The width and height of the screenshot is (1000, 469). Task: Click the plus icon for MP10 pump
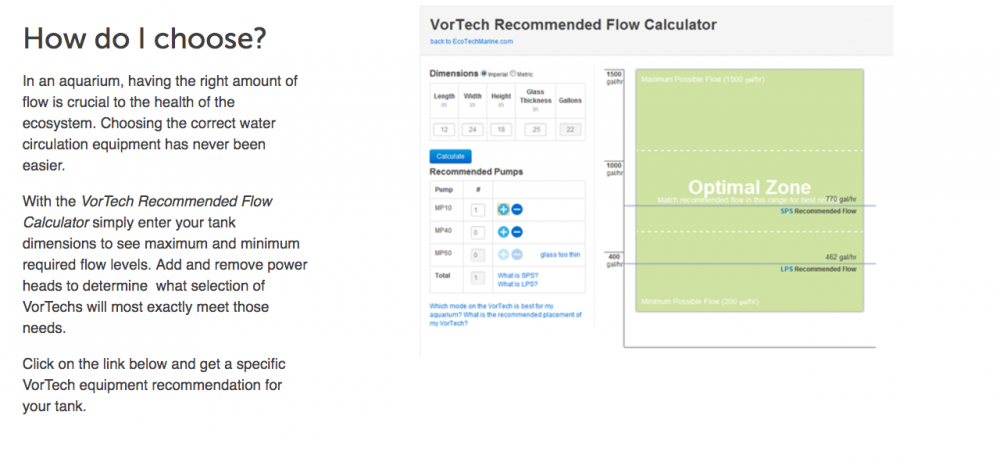point(503,209)
